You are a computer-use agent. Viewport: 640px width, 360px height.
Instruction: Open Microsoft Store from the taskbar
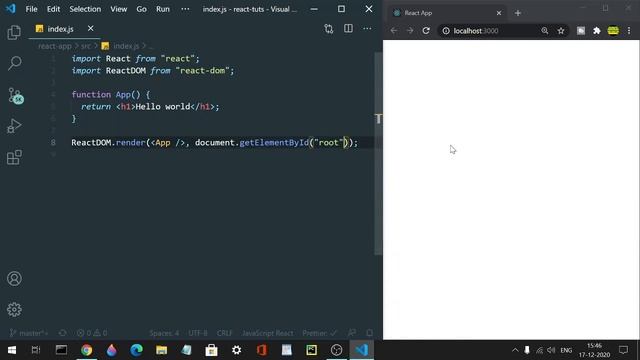pyautogui.click(x=211, y=350)
